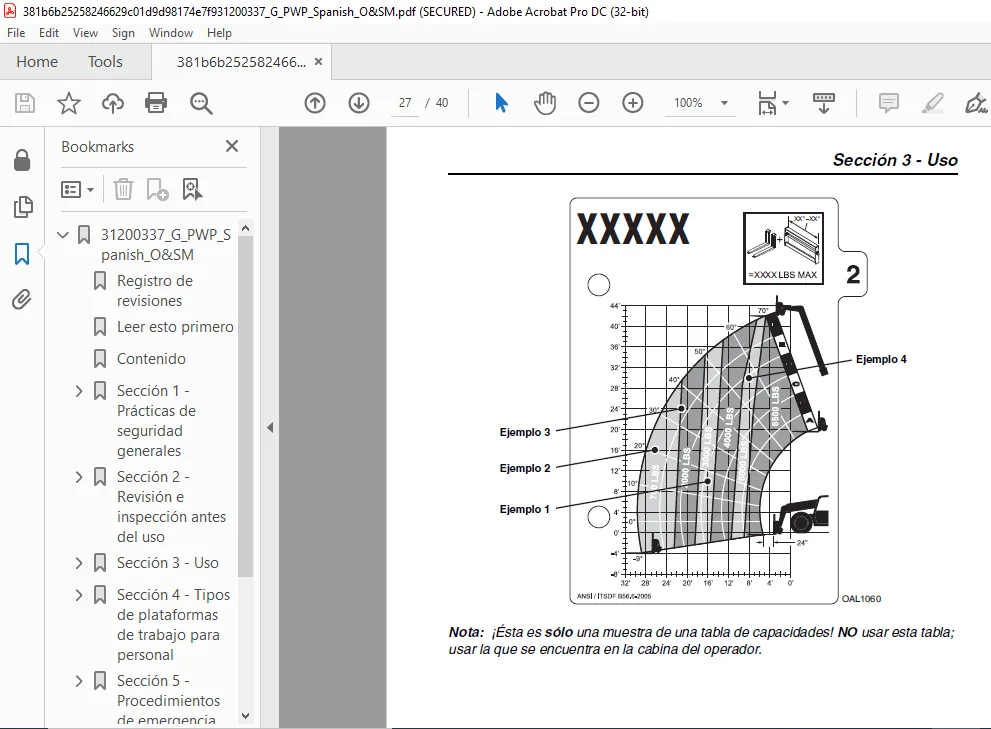Open the Help menu
The width and height of the screenshot is (991, 729).
pyautogui.click(x=219, y=33)
